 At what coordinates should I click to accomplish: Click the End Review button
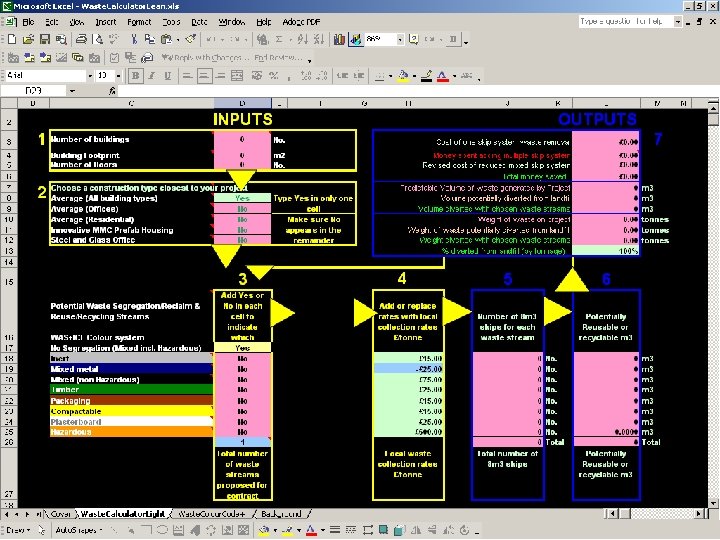[278, 57]
